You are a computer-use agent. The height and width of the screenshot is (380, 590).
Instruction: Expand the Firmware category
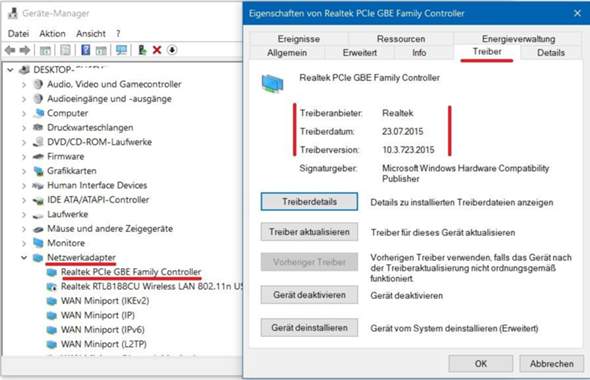(24, 157)
